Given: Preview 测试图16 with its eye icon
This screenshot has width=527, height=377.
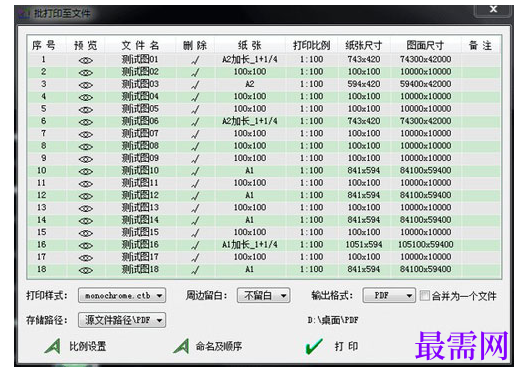Looking at the screenshot, I should click(x=86, y=246).
